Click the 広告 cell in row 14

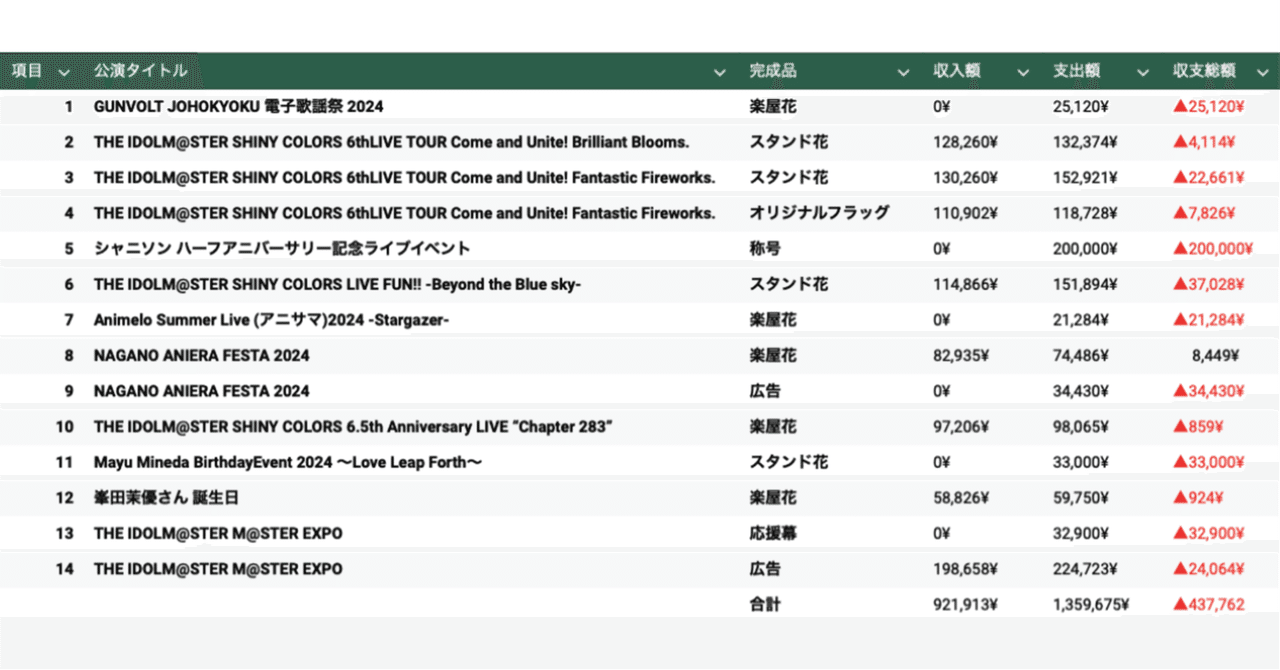click(766, 569)
